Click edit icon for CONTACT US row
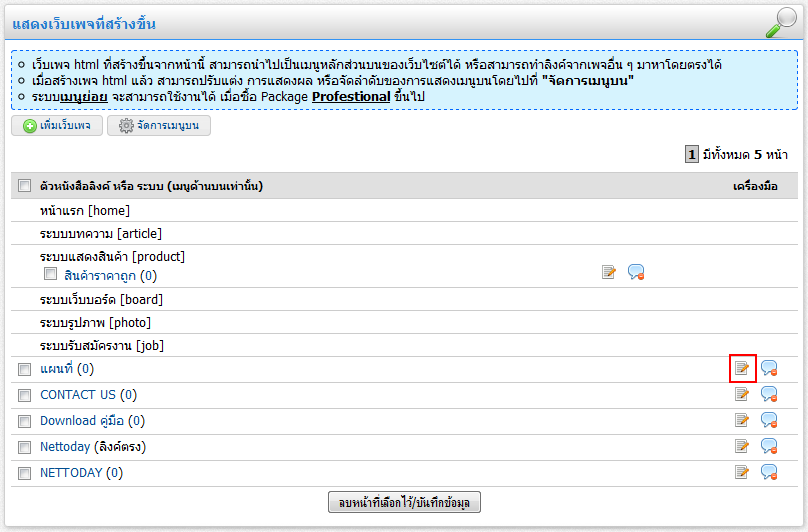This screenshot has height=532, width=808. 742,394
